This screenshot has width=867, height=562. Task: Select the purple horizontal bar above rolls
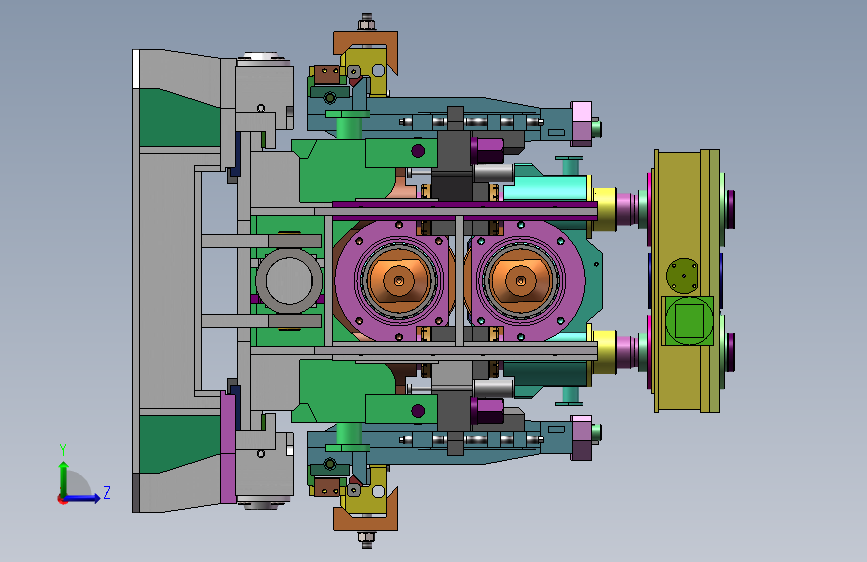tap(464, 205)
